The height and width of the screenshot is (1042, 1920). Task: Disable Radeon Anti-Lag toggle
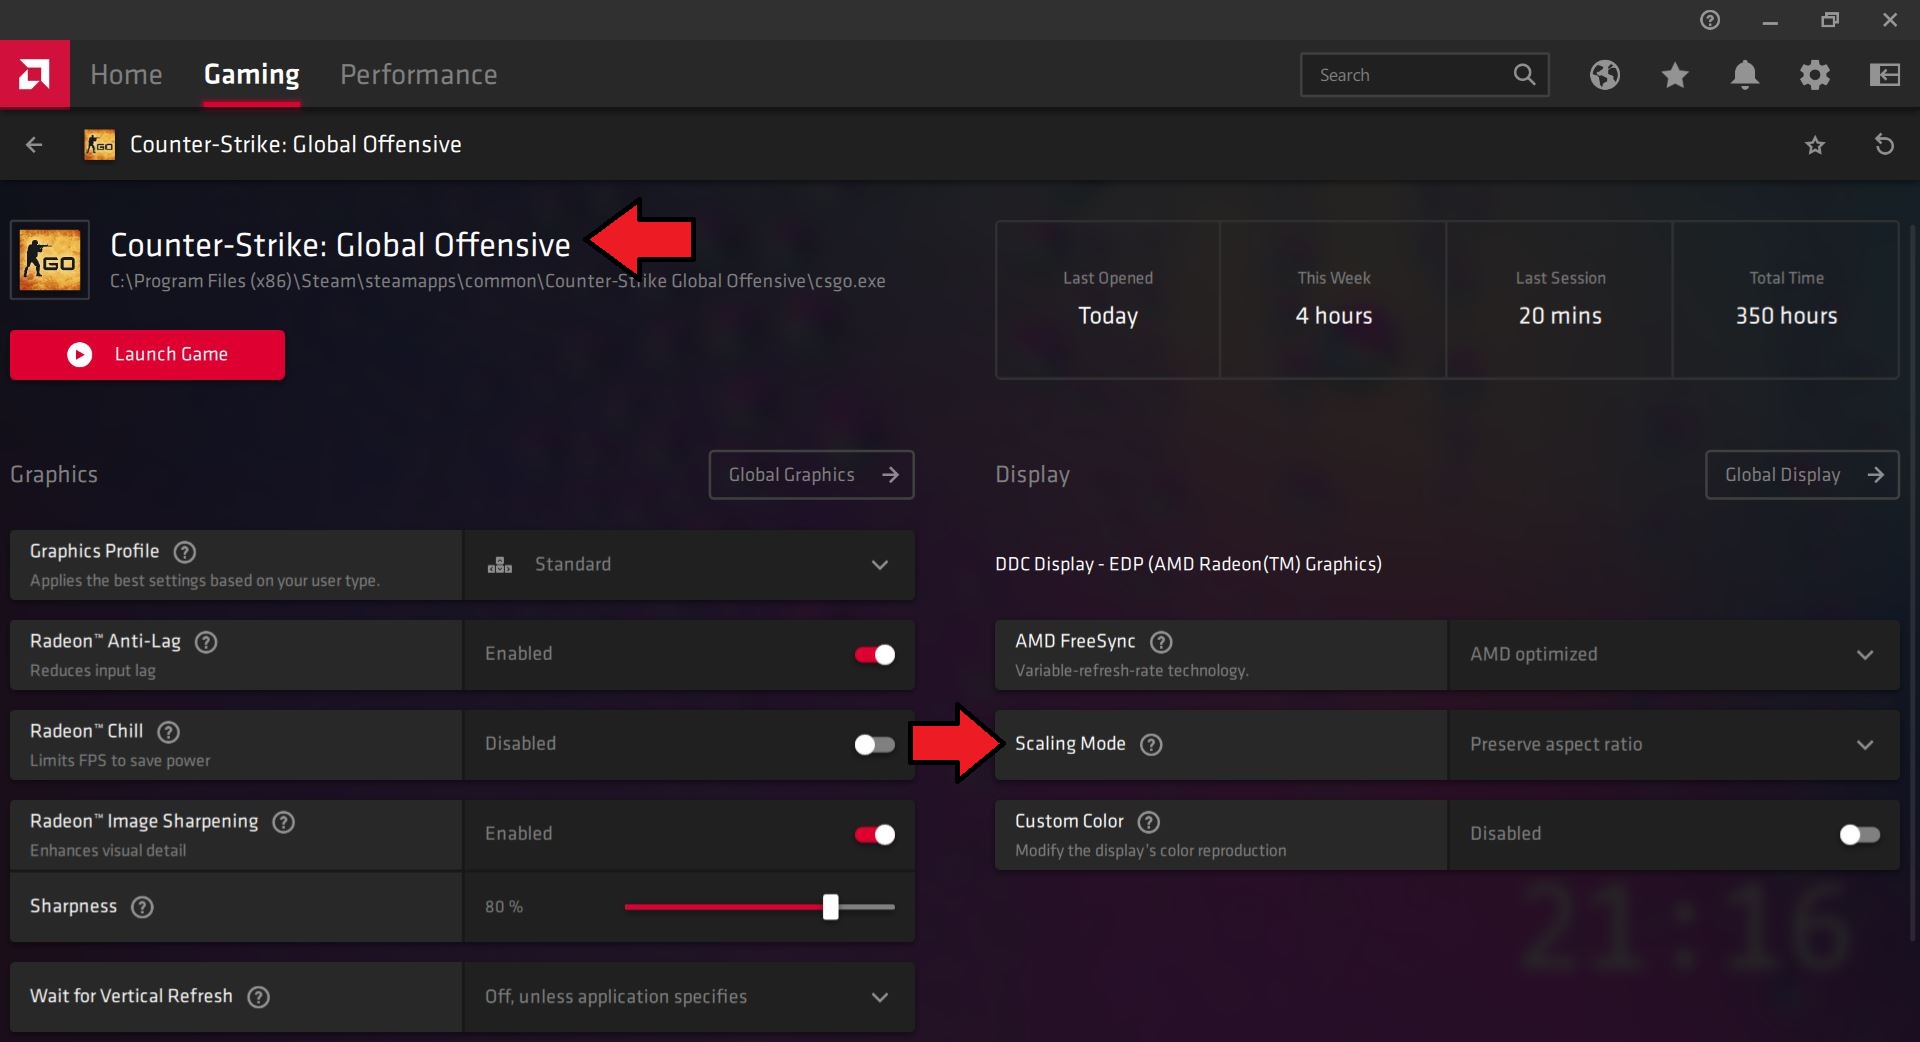tap(874, 654)
